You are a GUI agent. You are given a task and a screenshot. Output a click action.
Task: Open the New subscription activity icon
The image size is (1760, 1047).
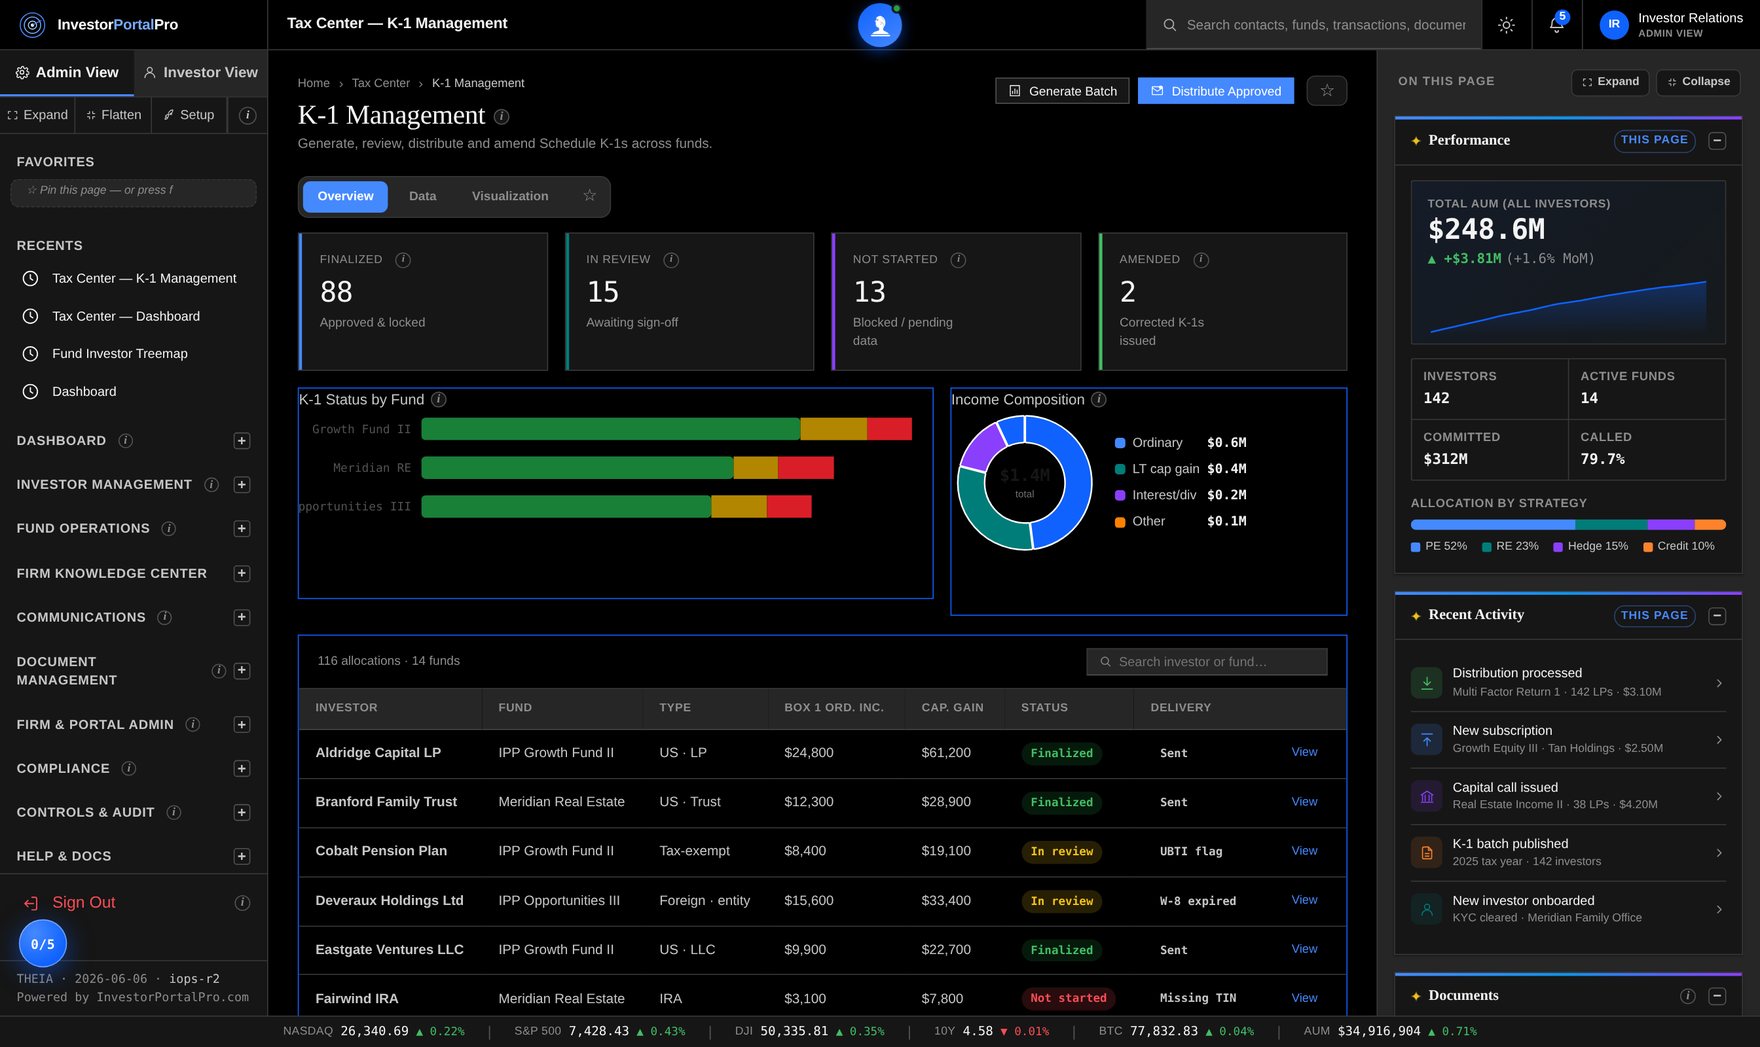pos(1427,740)
